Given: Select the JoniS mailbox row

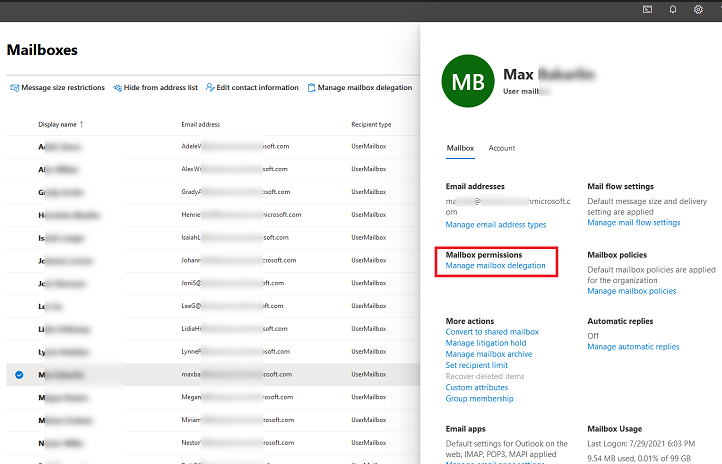Looking at the screenshot, I should [213, 283].
